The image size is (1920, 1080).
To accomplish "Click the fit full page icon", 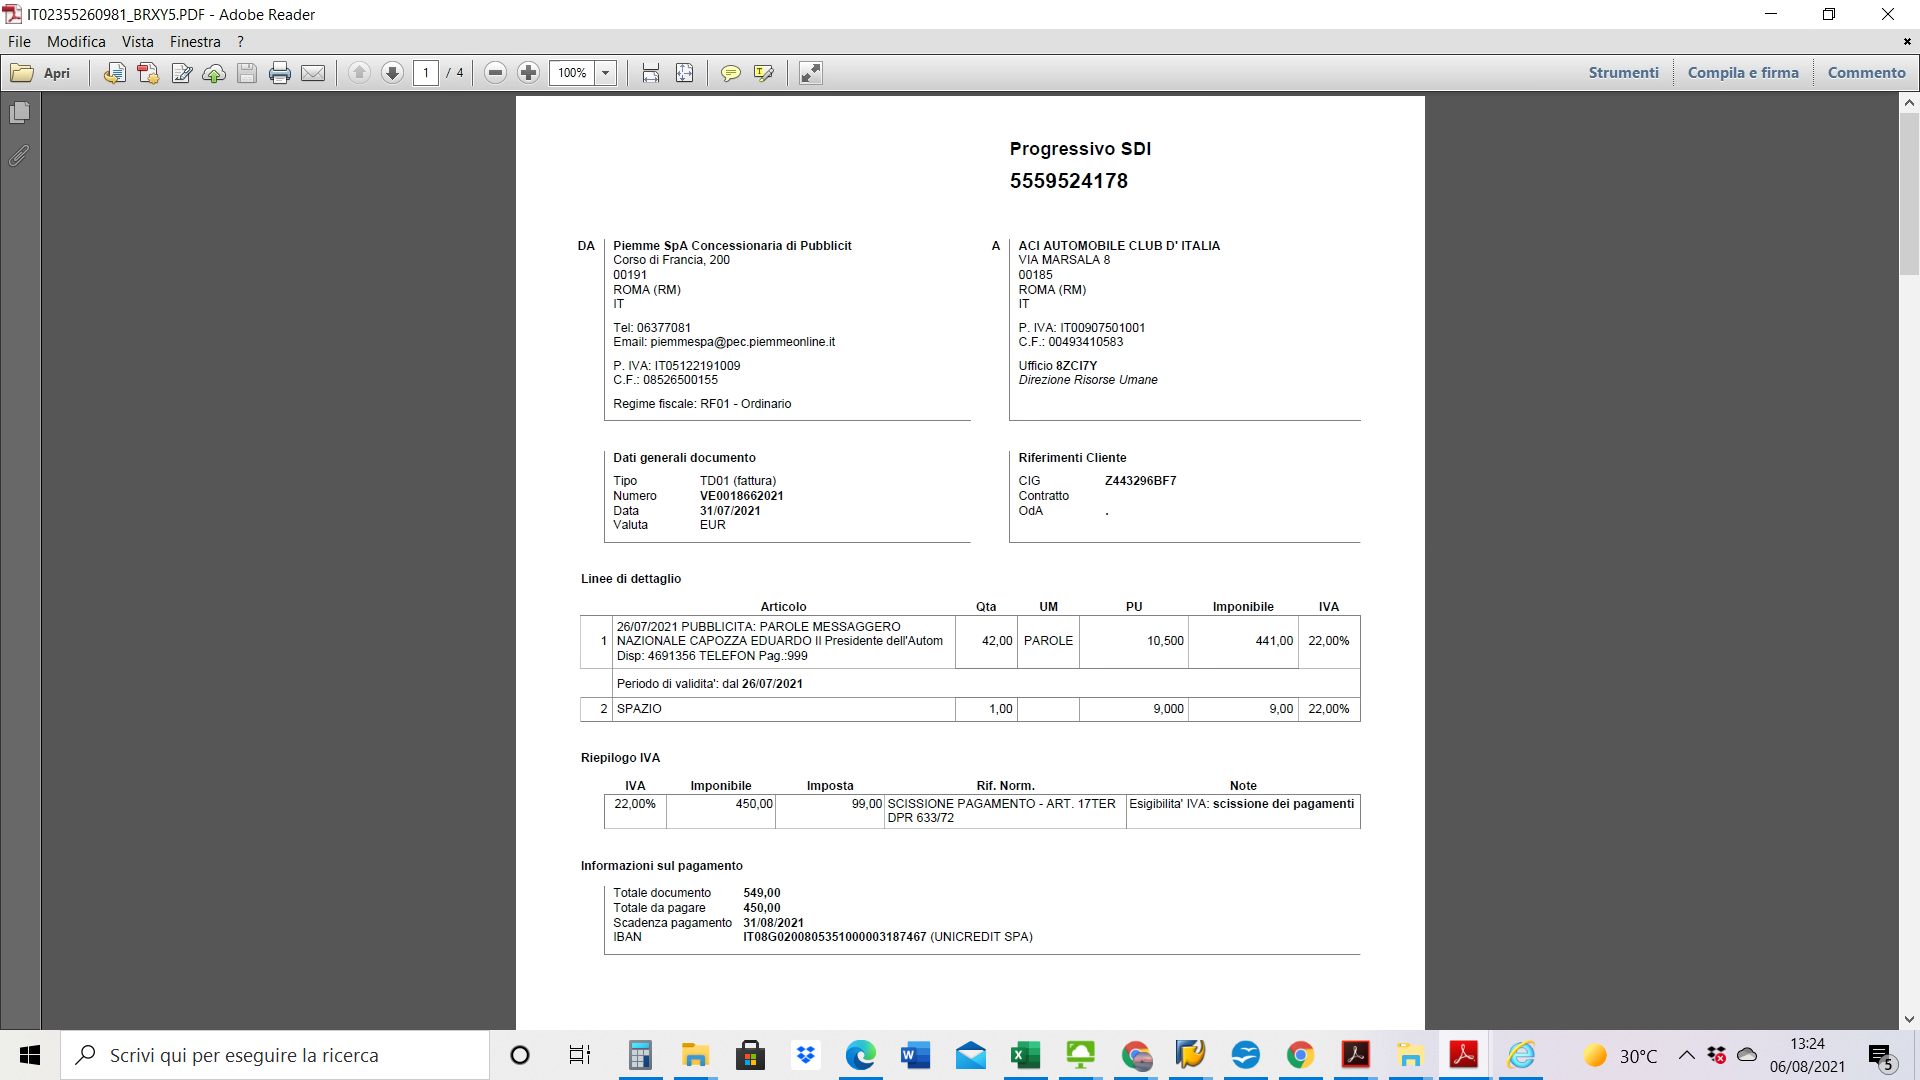I will click(685, 73).
